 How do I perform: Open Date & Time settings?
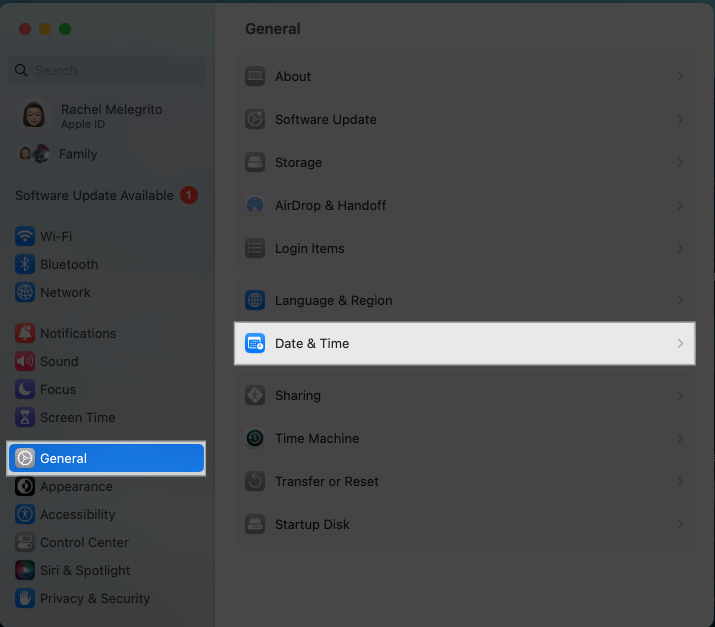[465, 343]
